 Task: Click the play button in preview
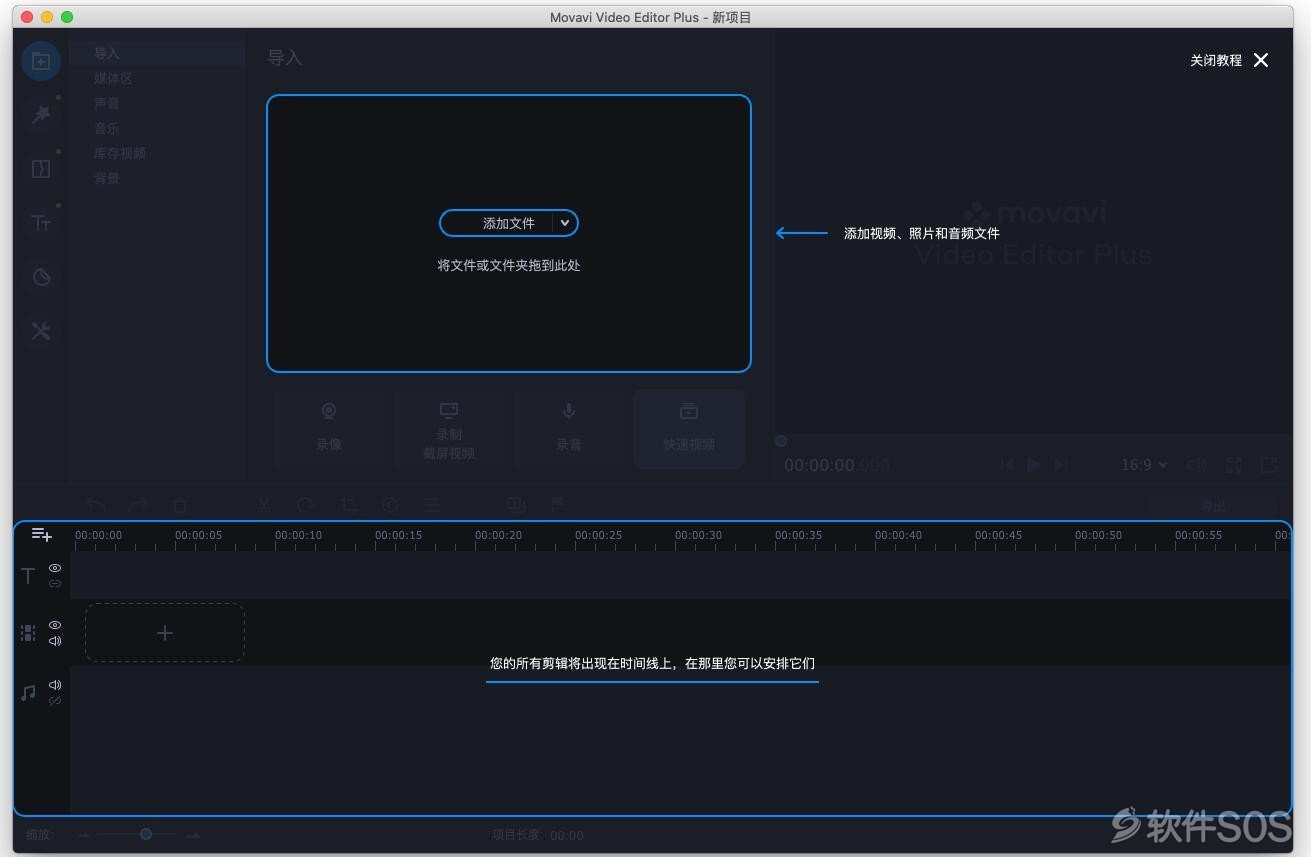[x=1034, y=465]
